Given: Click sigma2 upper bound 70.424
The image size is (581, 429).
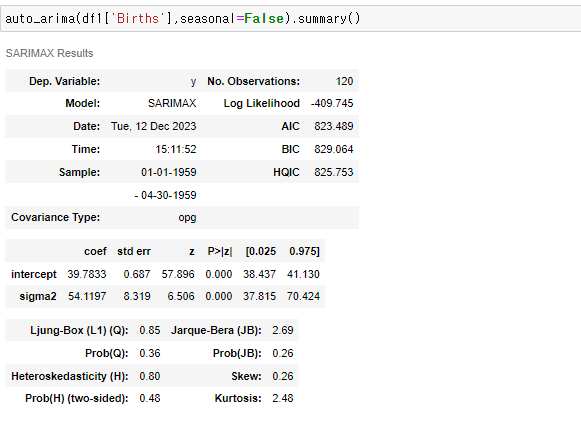Looking at the screenshot, I should tap(303, 296).
